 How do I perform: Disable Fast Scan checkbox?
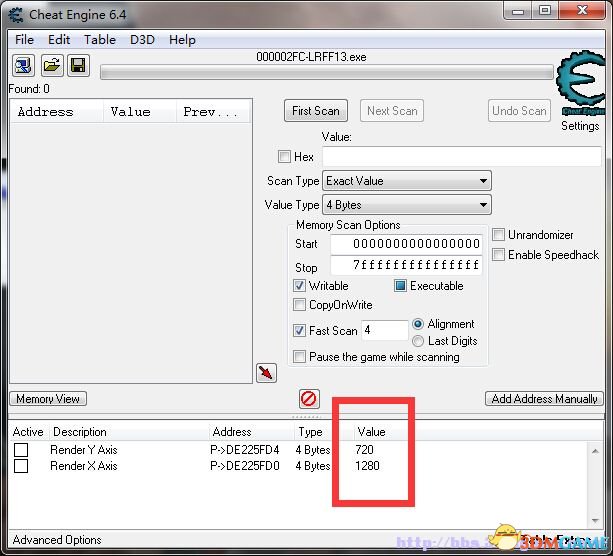click(x=299, y=331)
